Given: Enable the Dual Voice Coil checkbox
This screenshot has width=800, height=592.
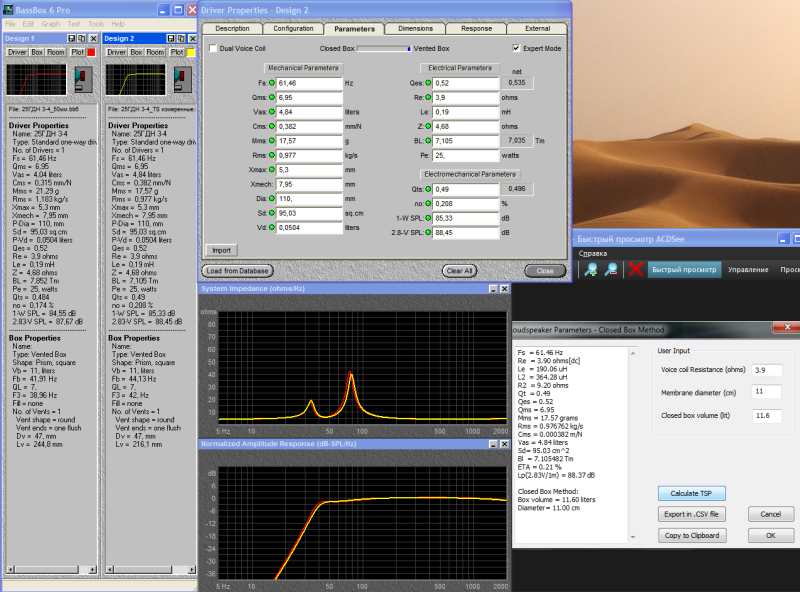Looking at the screenshot, I should (212, 48).
